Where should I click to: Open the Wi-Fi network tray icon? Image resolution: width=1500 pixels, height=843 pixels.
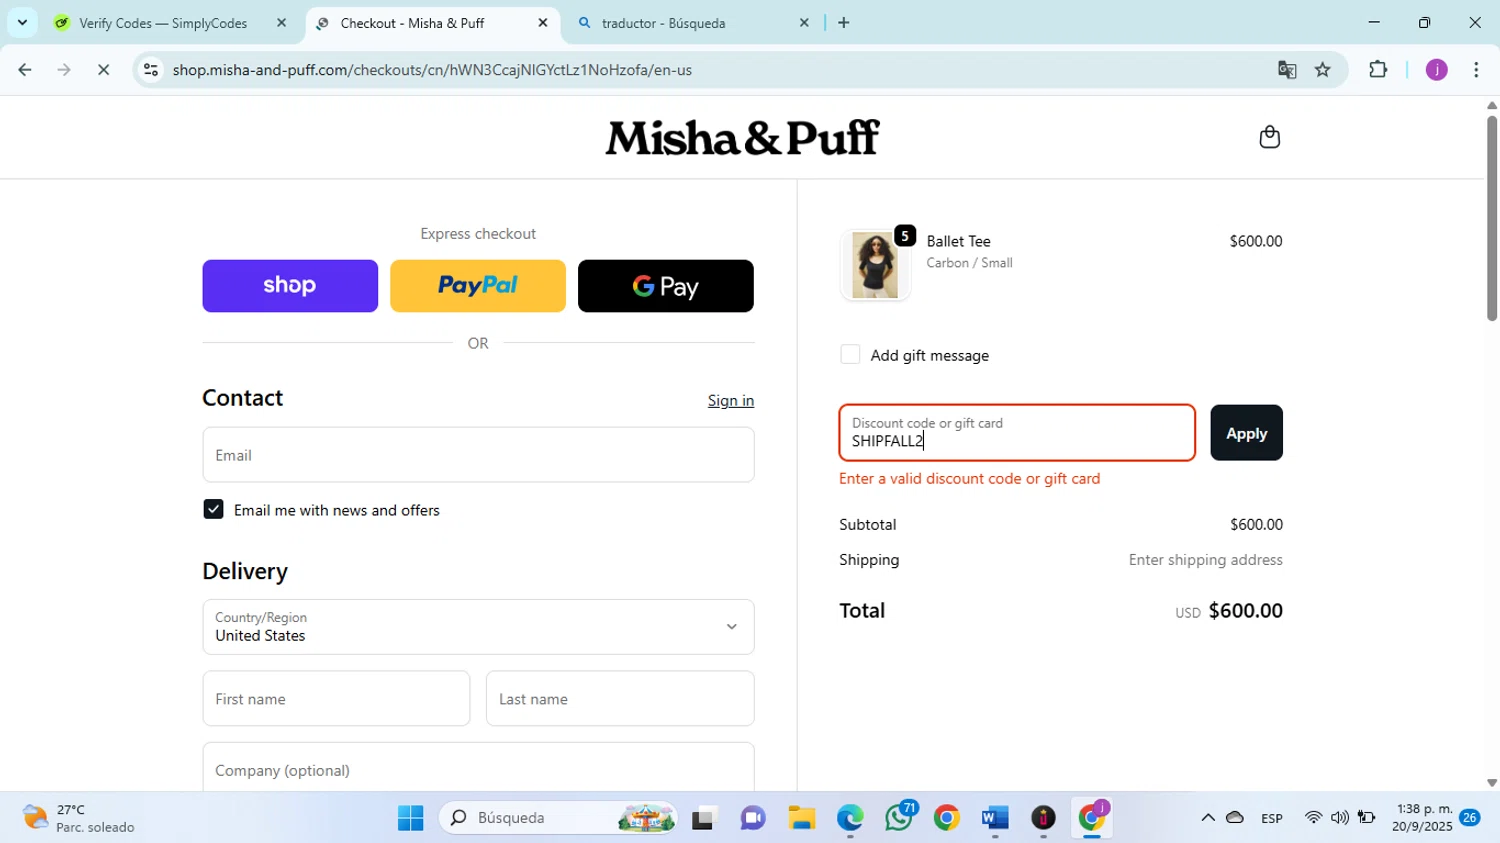pyautogui.click(x=1313, y=818)
